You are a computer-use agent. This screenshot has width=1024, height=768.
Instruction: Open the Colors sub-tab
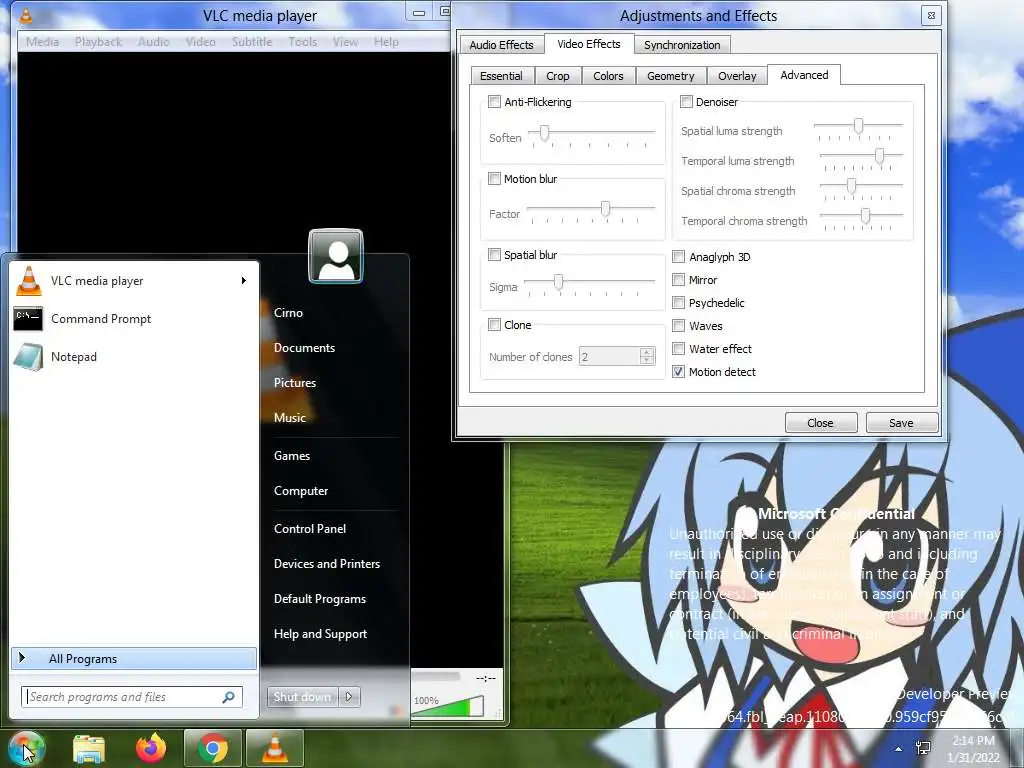(608, 76)
